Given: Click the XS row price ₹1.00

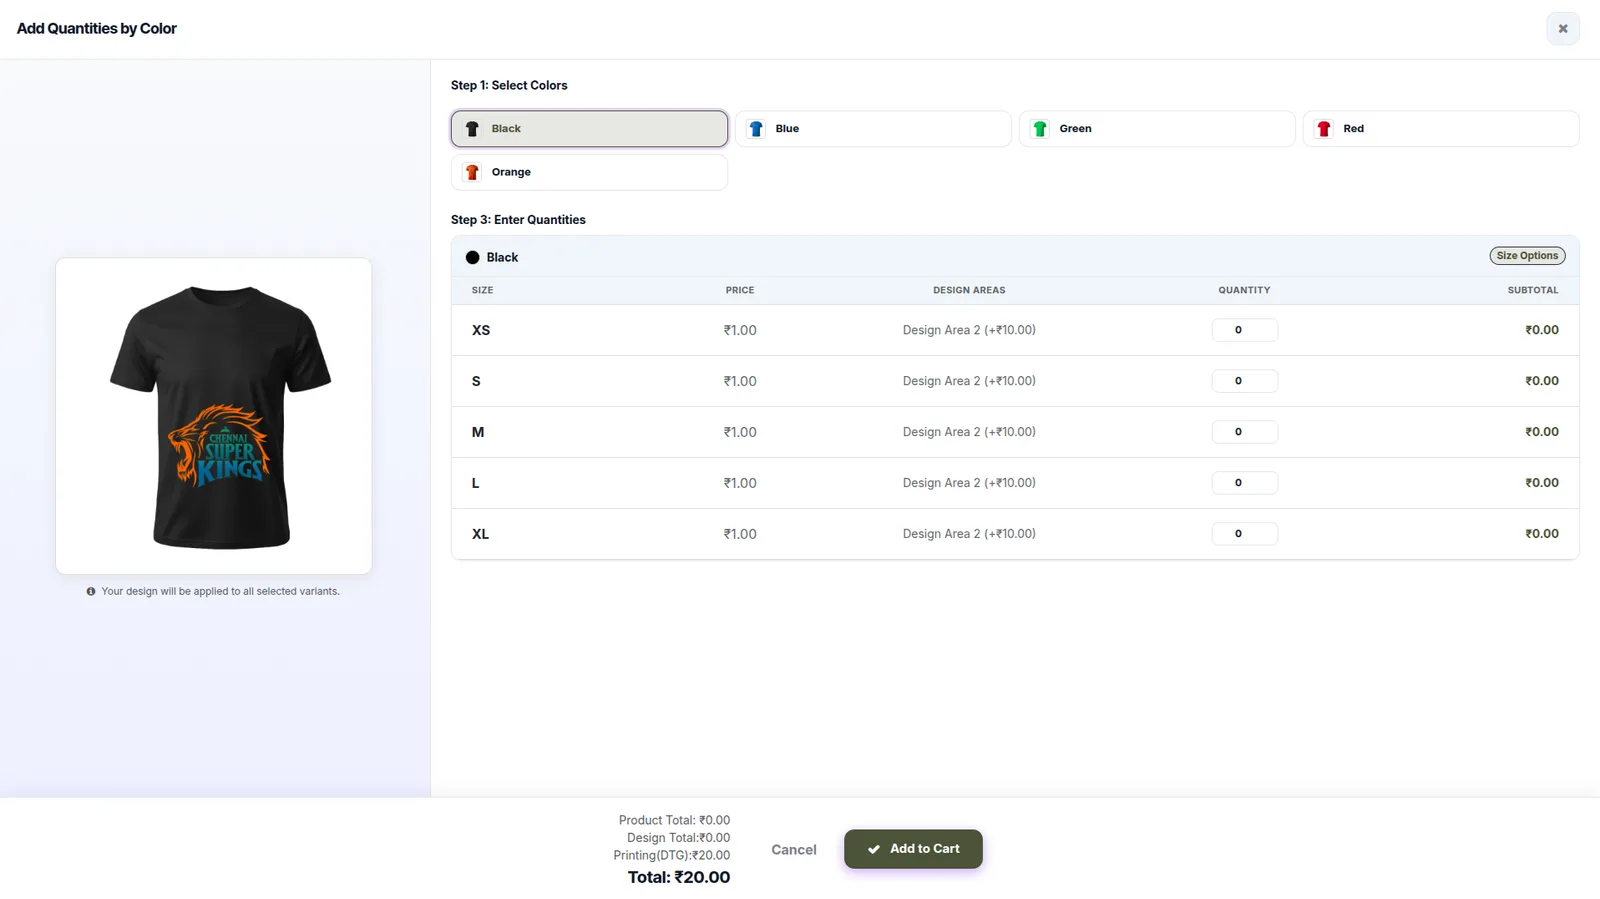Looking at the screenshot, I should (x=740, y=330).
